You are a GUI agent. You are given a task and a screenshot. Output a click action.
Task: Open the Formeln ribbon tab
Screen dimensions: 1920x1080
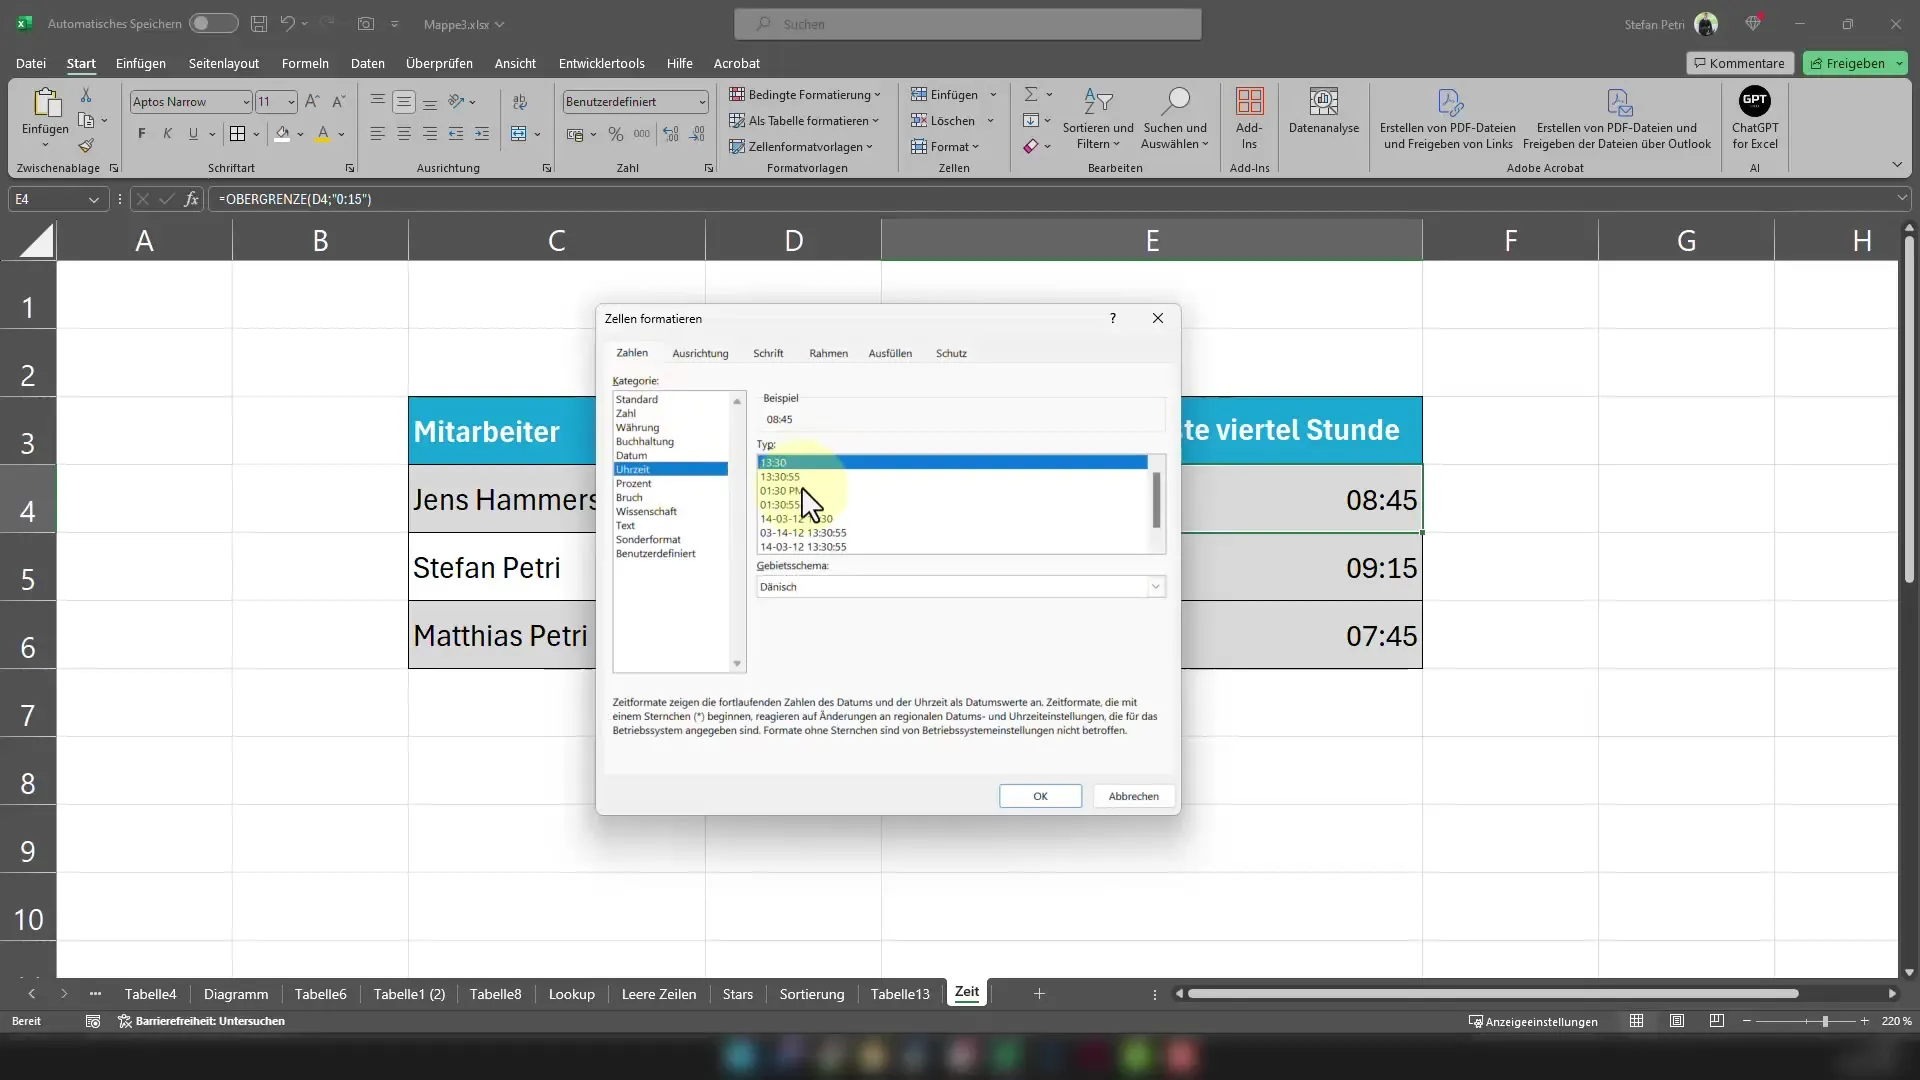click(x=305, y=63)
